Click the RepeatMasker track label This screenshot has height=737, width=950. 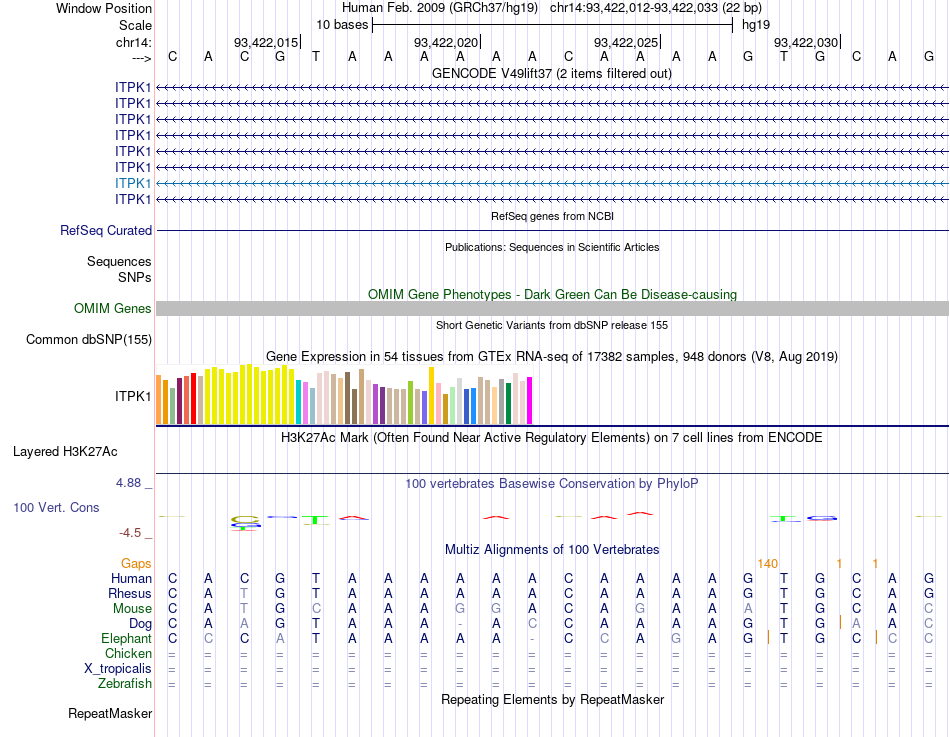(110, 713)
